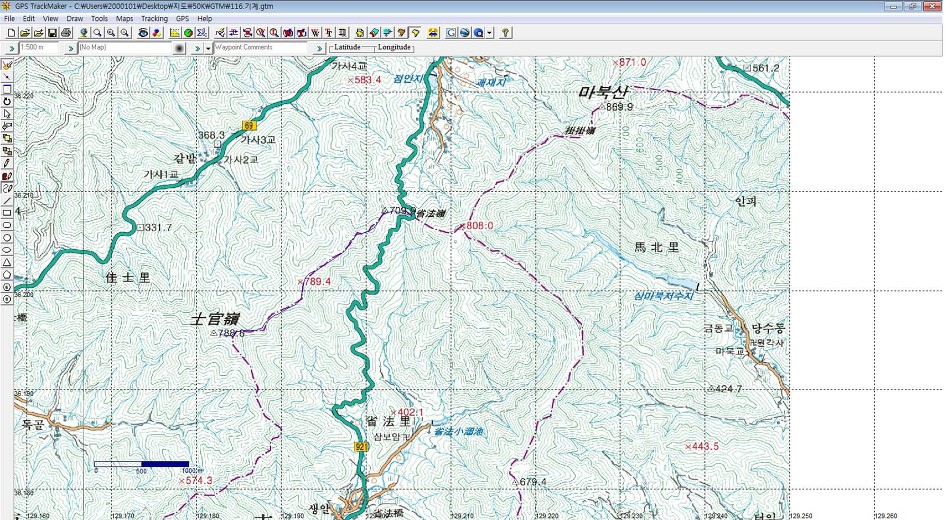
Task: Pick the rotate arrow tool in sidebar
Action: tap(7, 101)
